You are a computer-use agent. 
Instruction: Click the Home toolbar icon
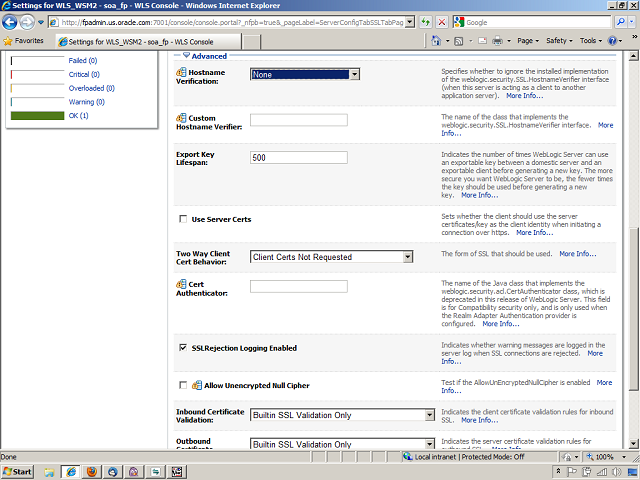point(436,40)
